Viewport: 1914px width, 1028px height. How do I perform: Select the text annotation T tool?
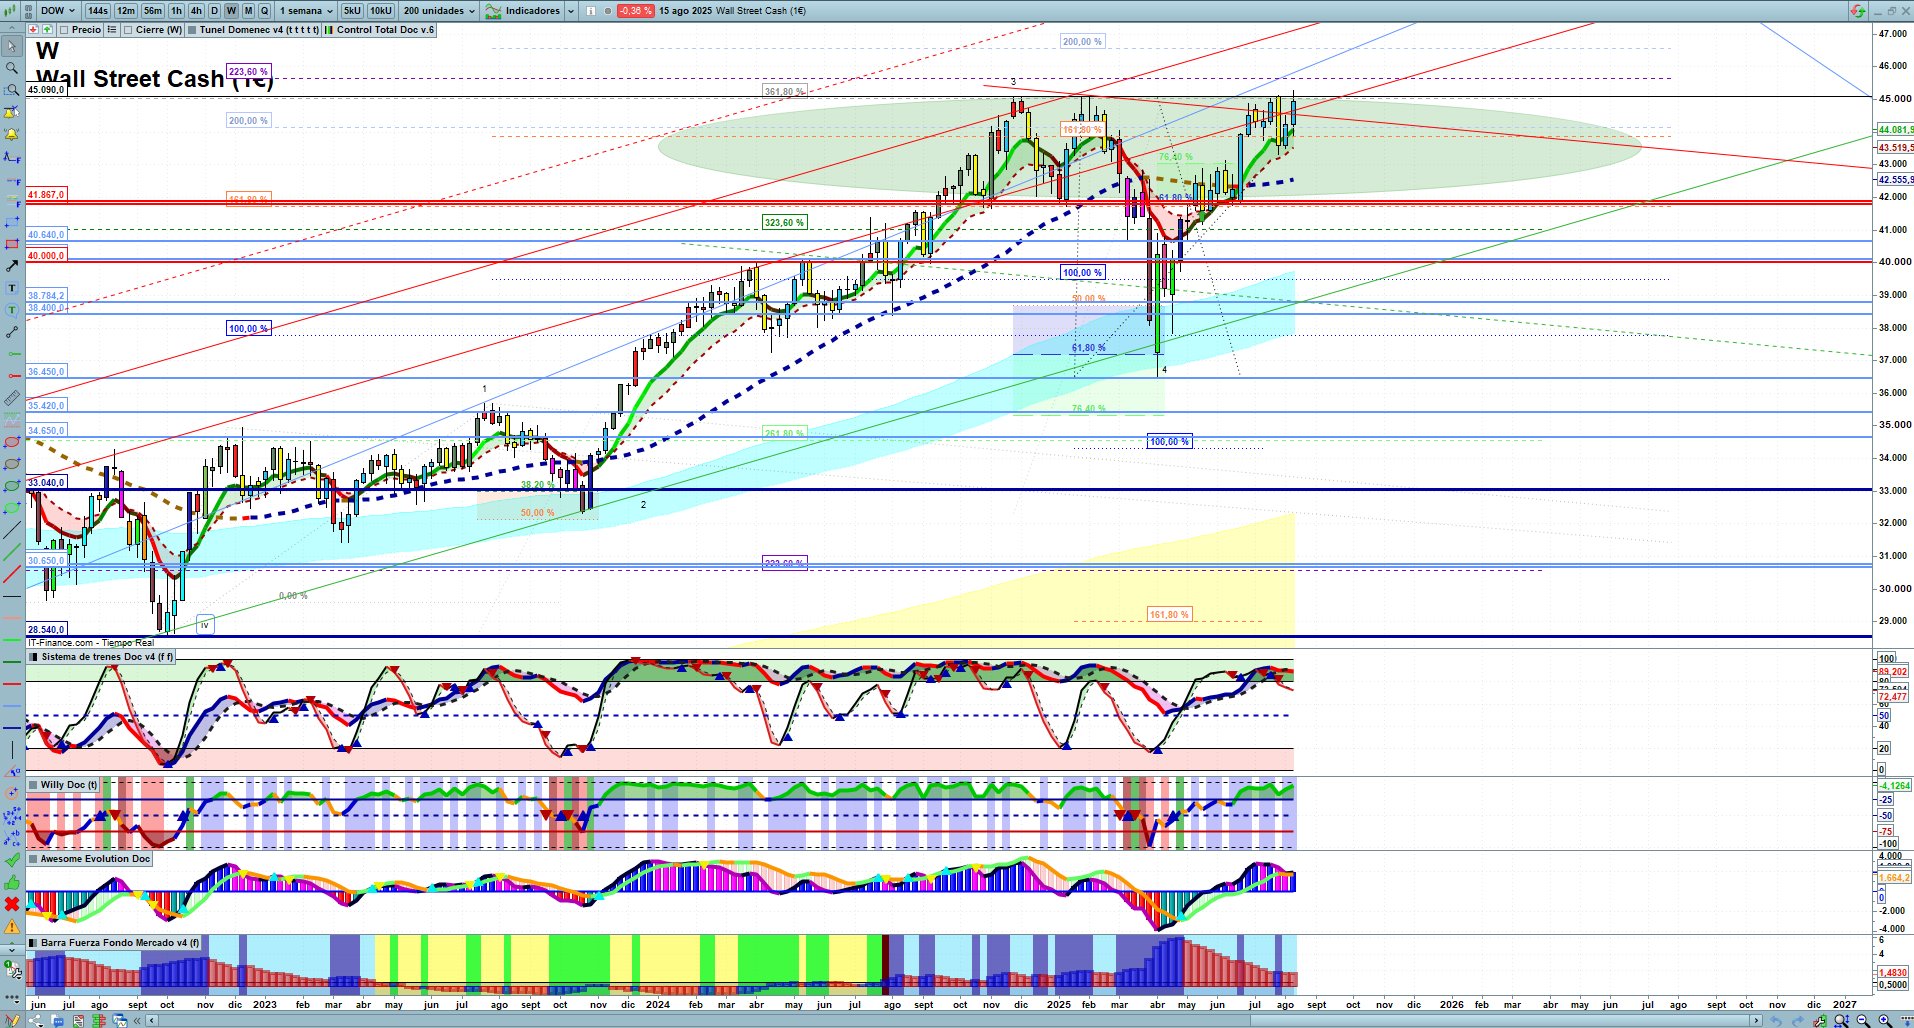[12, 288]
